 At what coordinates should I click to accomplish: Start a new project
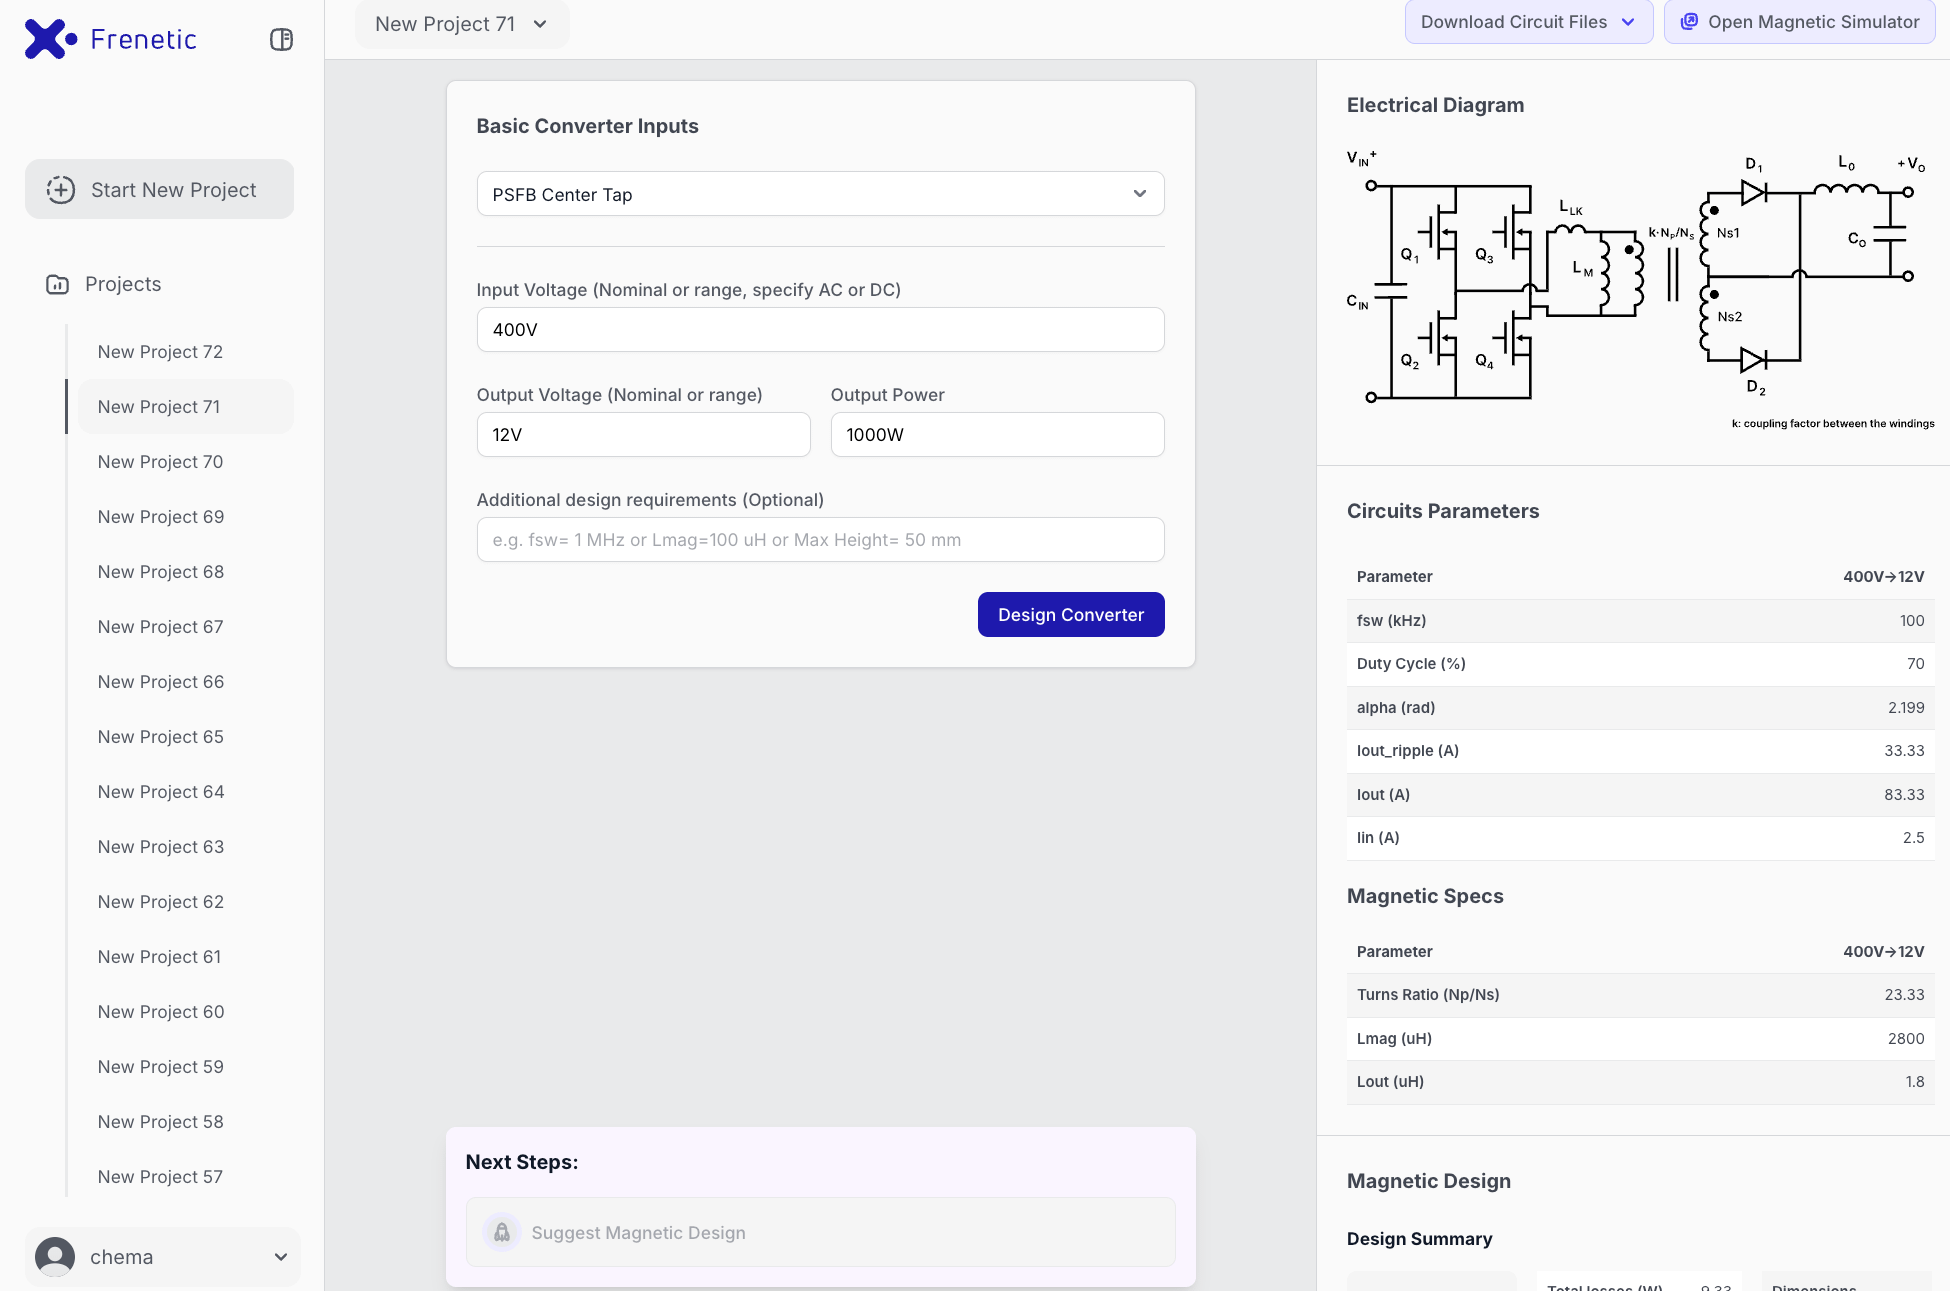click(160, 189)
